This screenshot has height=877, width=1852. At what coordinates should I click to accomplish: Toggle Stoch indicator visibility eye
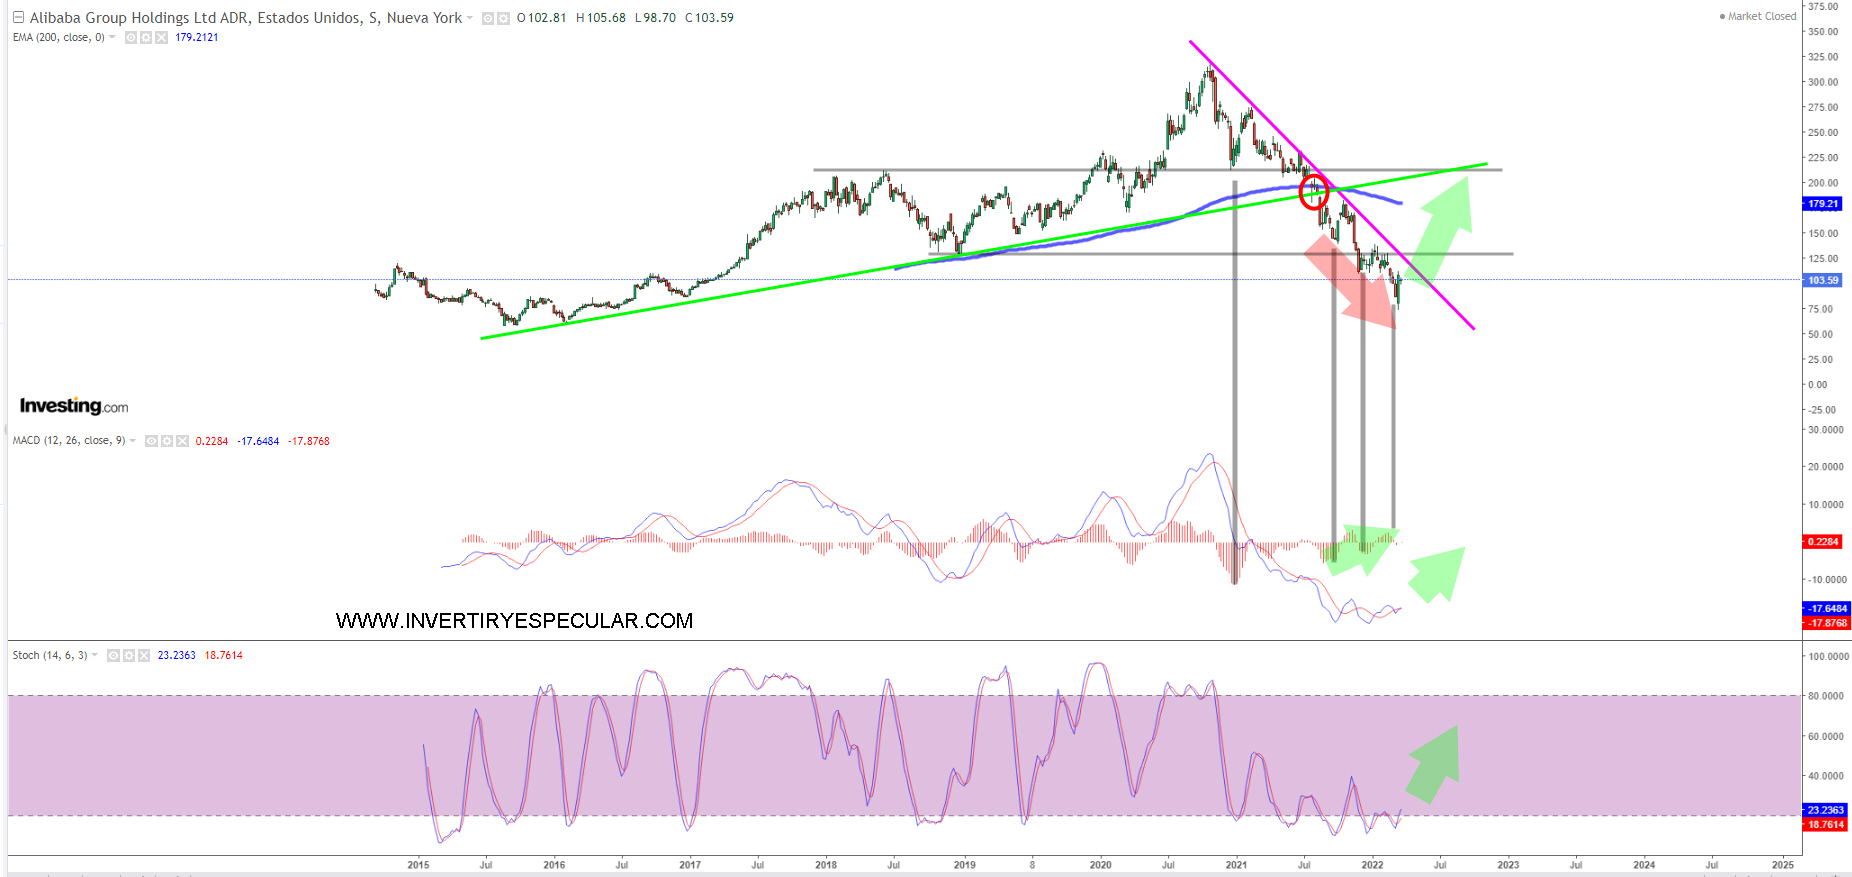click(x=114, y=656)
